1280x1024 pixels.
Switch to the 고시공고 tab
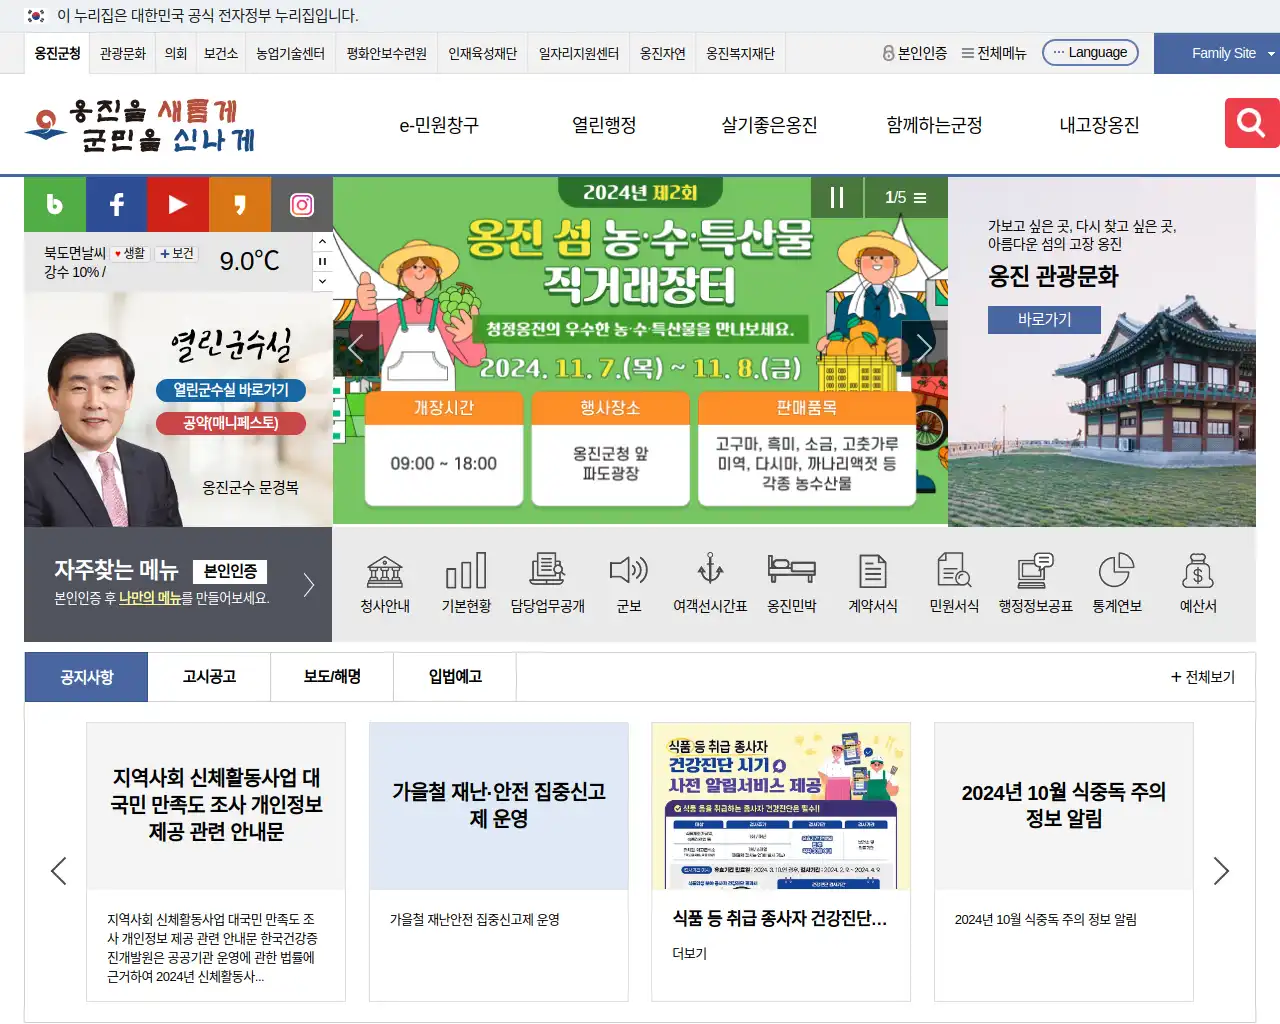(x=209, y=677)
